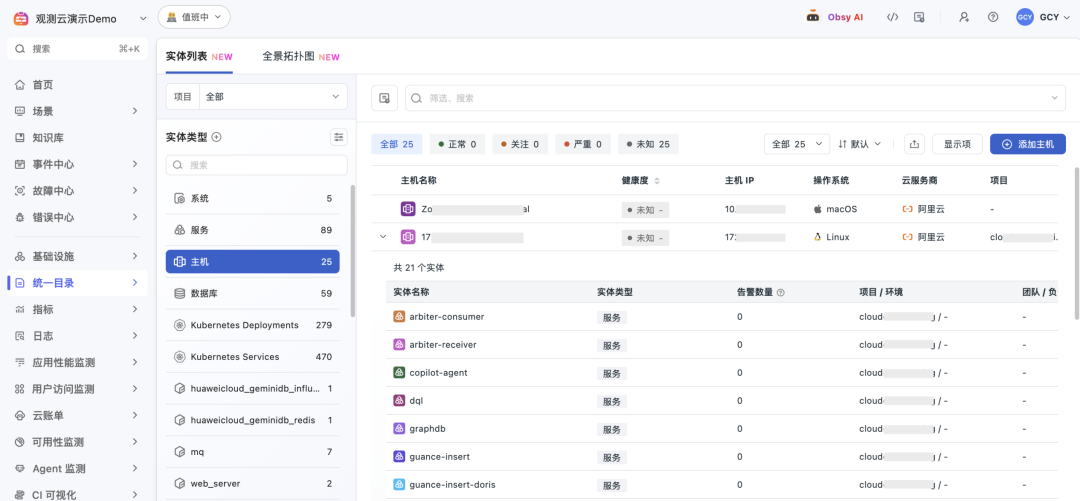Open the invite member icon in header
This screenshot has height=501, width=1080.
coord(964,17)
